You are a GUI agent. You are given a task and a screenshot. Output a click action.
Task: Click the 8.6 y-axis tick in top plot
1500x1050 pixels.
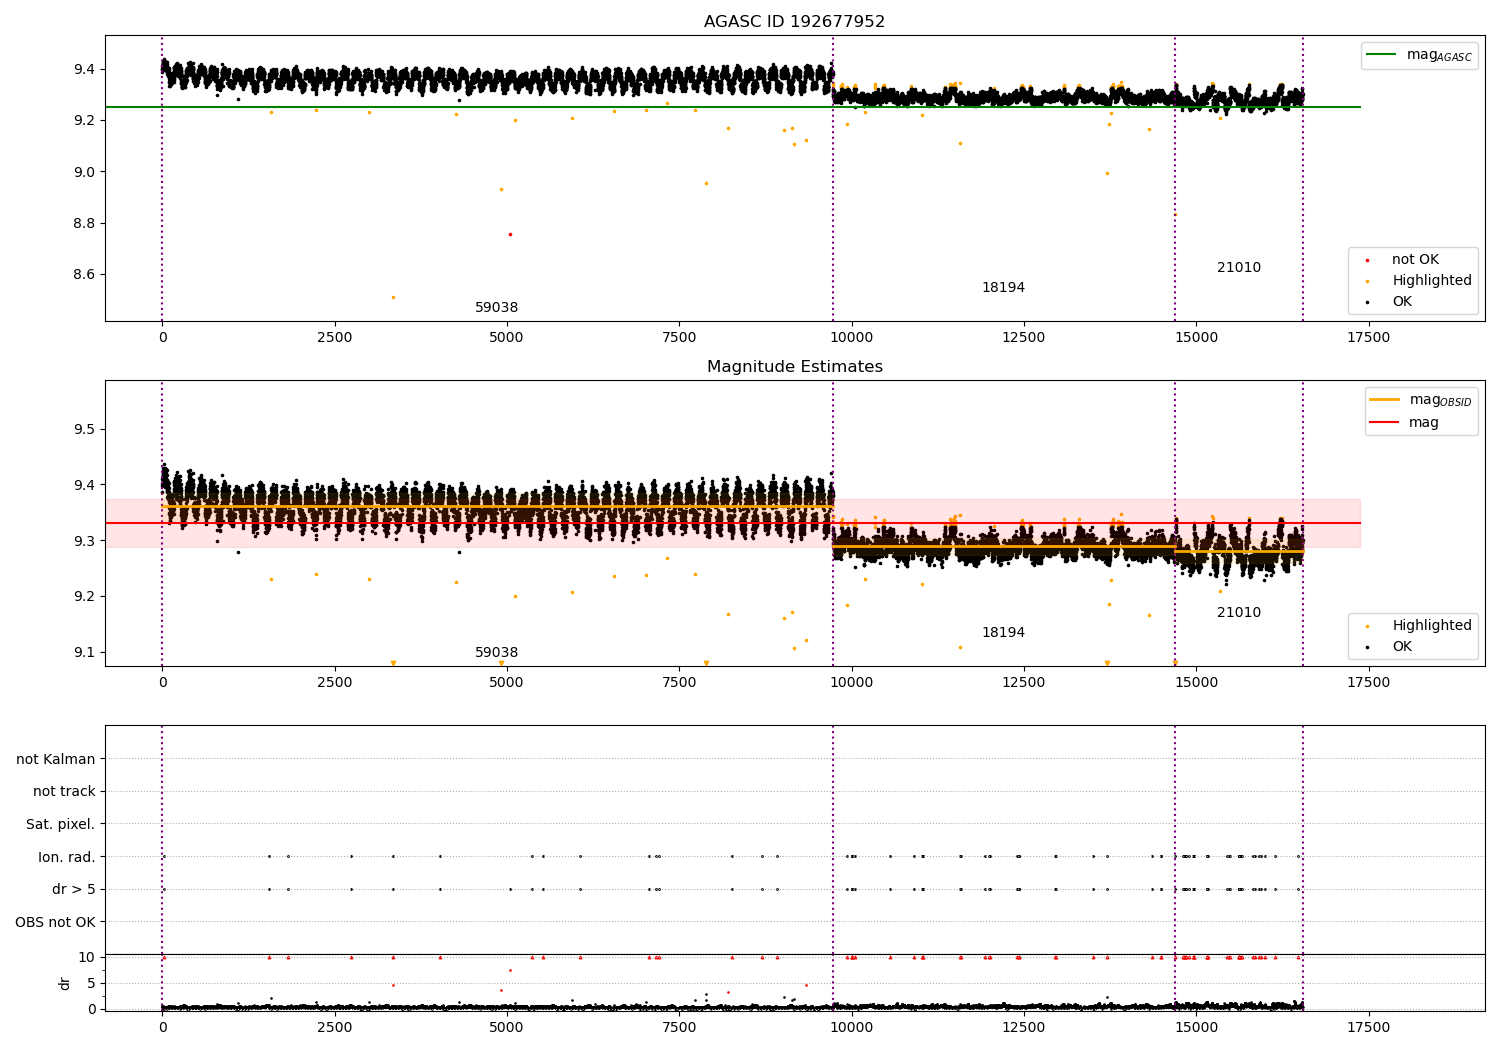click(x=86, y=275)
